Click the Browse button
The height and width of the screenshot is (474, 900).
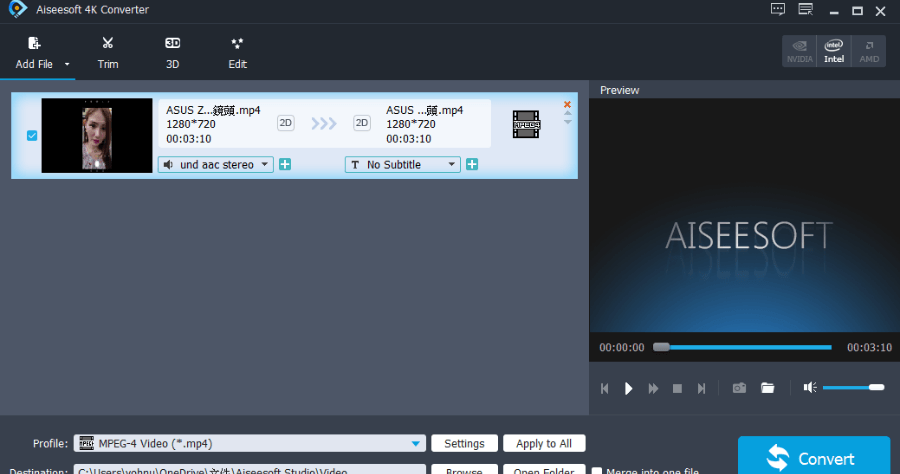point(464,470)
